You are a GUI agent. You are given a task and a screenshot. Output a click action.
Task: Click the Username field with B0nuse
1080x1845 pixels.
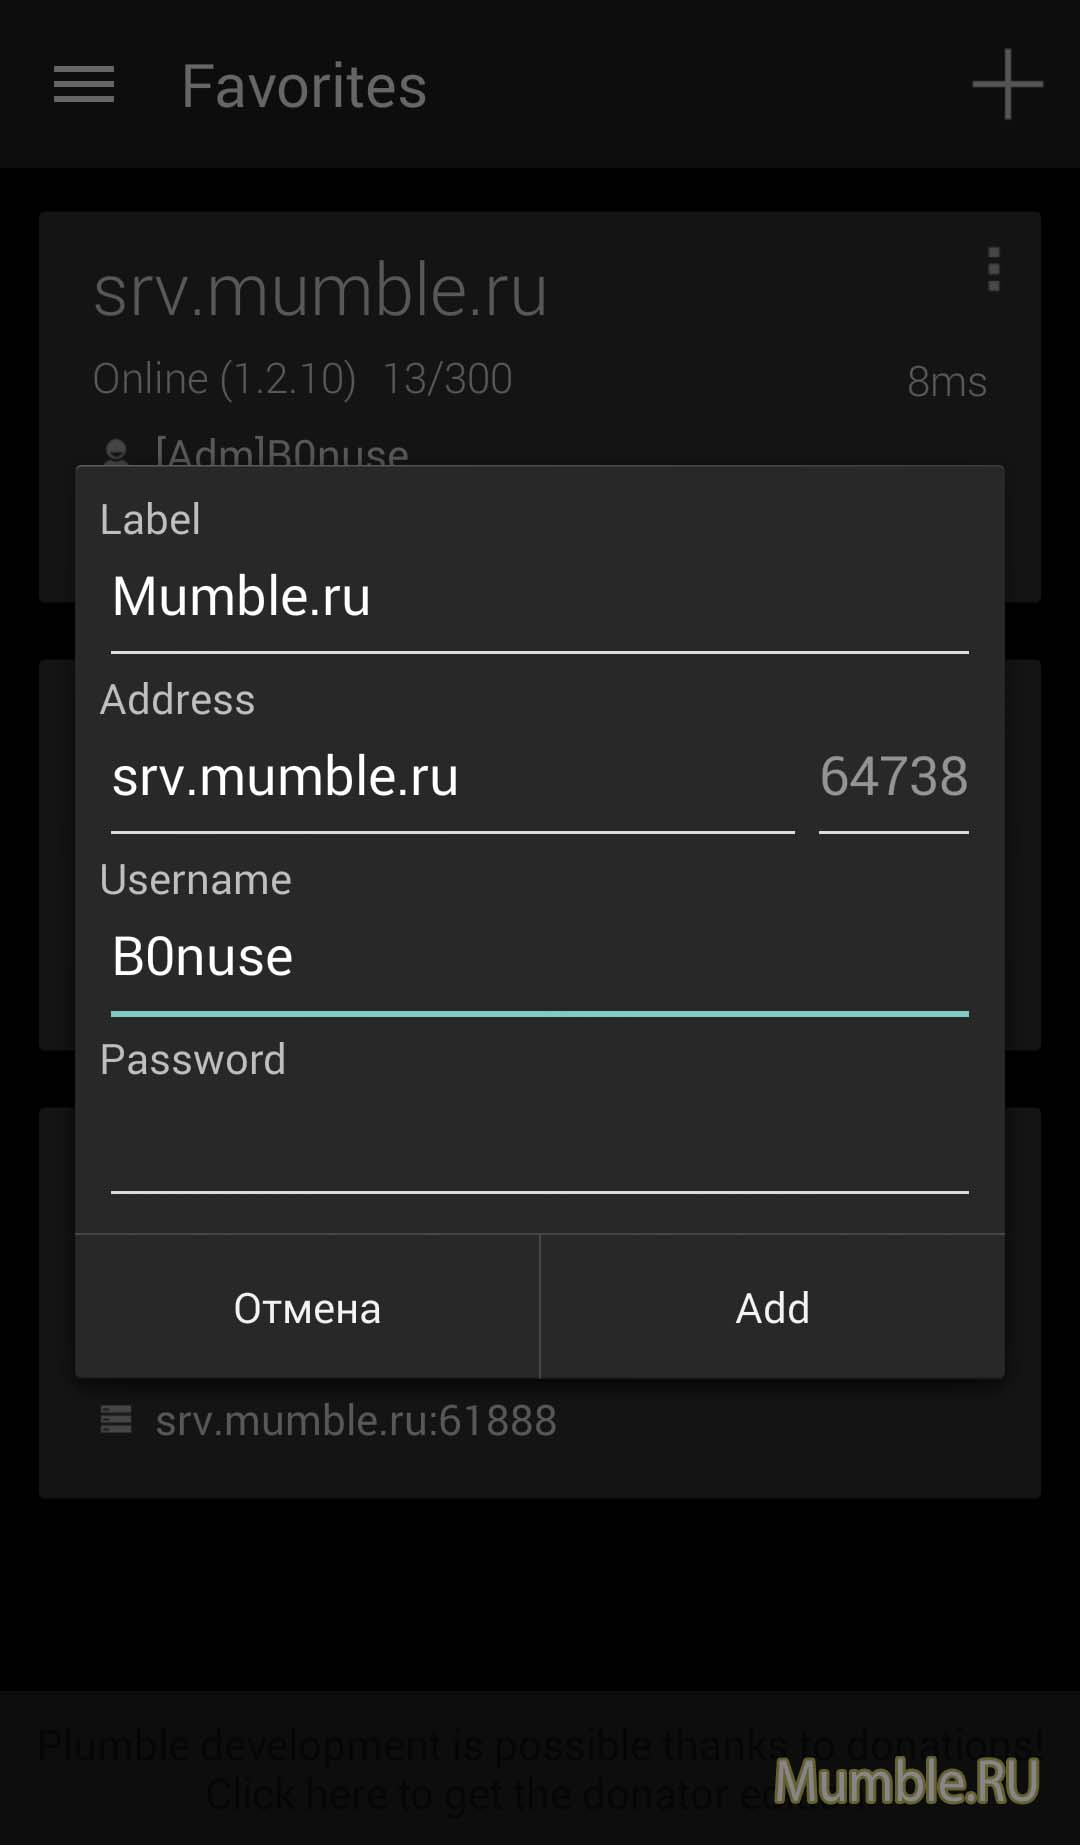point(540,958)
